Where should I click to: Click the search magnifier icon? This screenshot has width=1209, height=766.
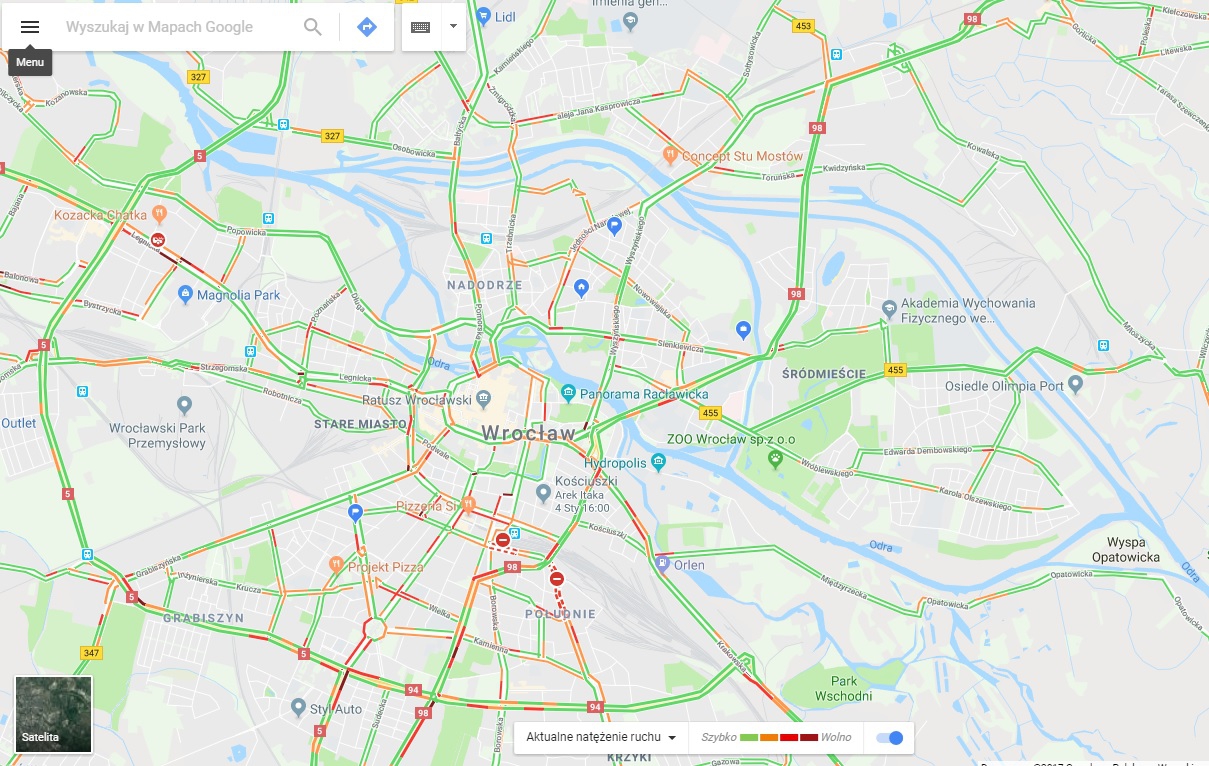pos(313,27)
